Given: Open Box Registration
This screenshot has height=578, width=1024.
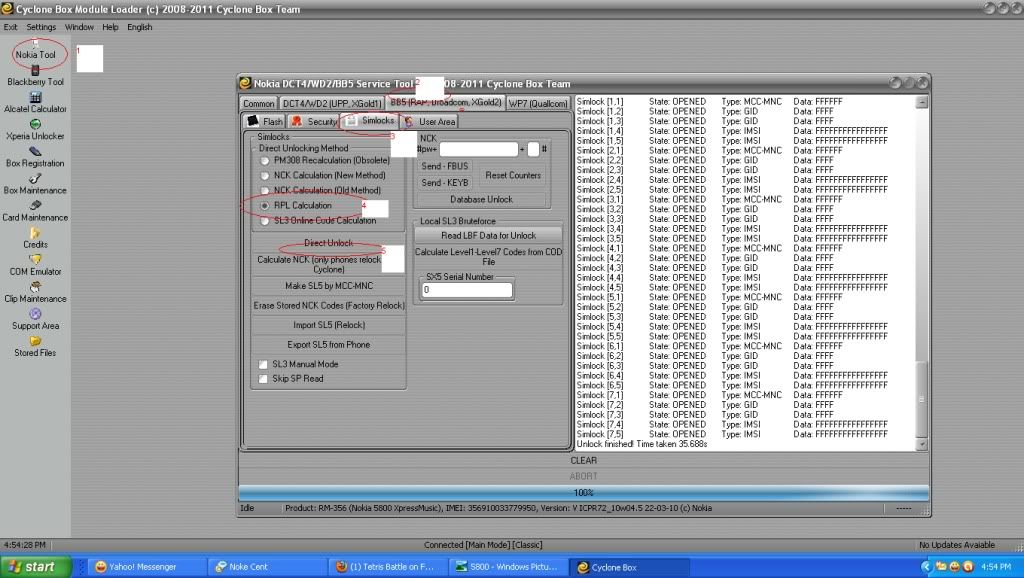Looking at the screenshot, I should 35,156.
